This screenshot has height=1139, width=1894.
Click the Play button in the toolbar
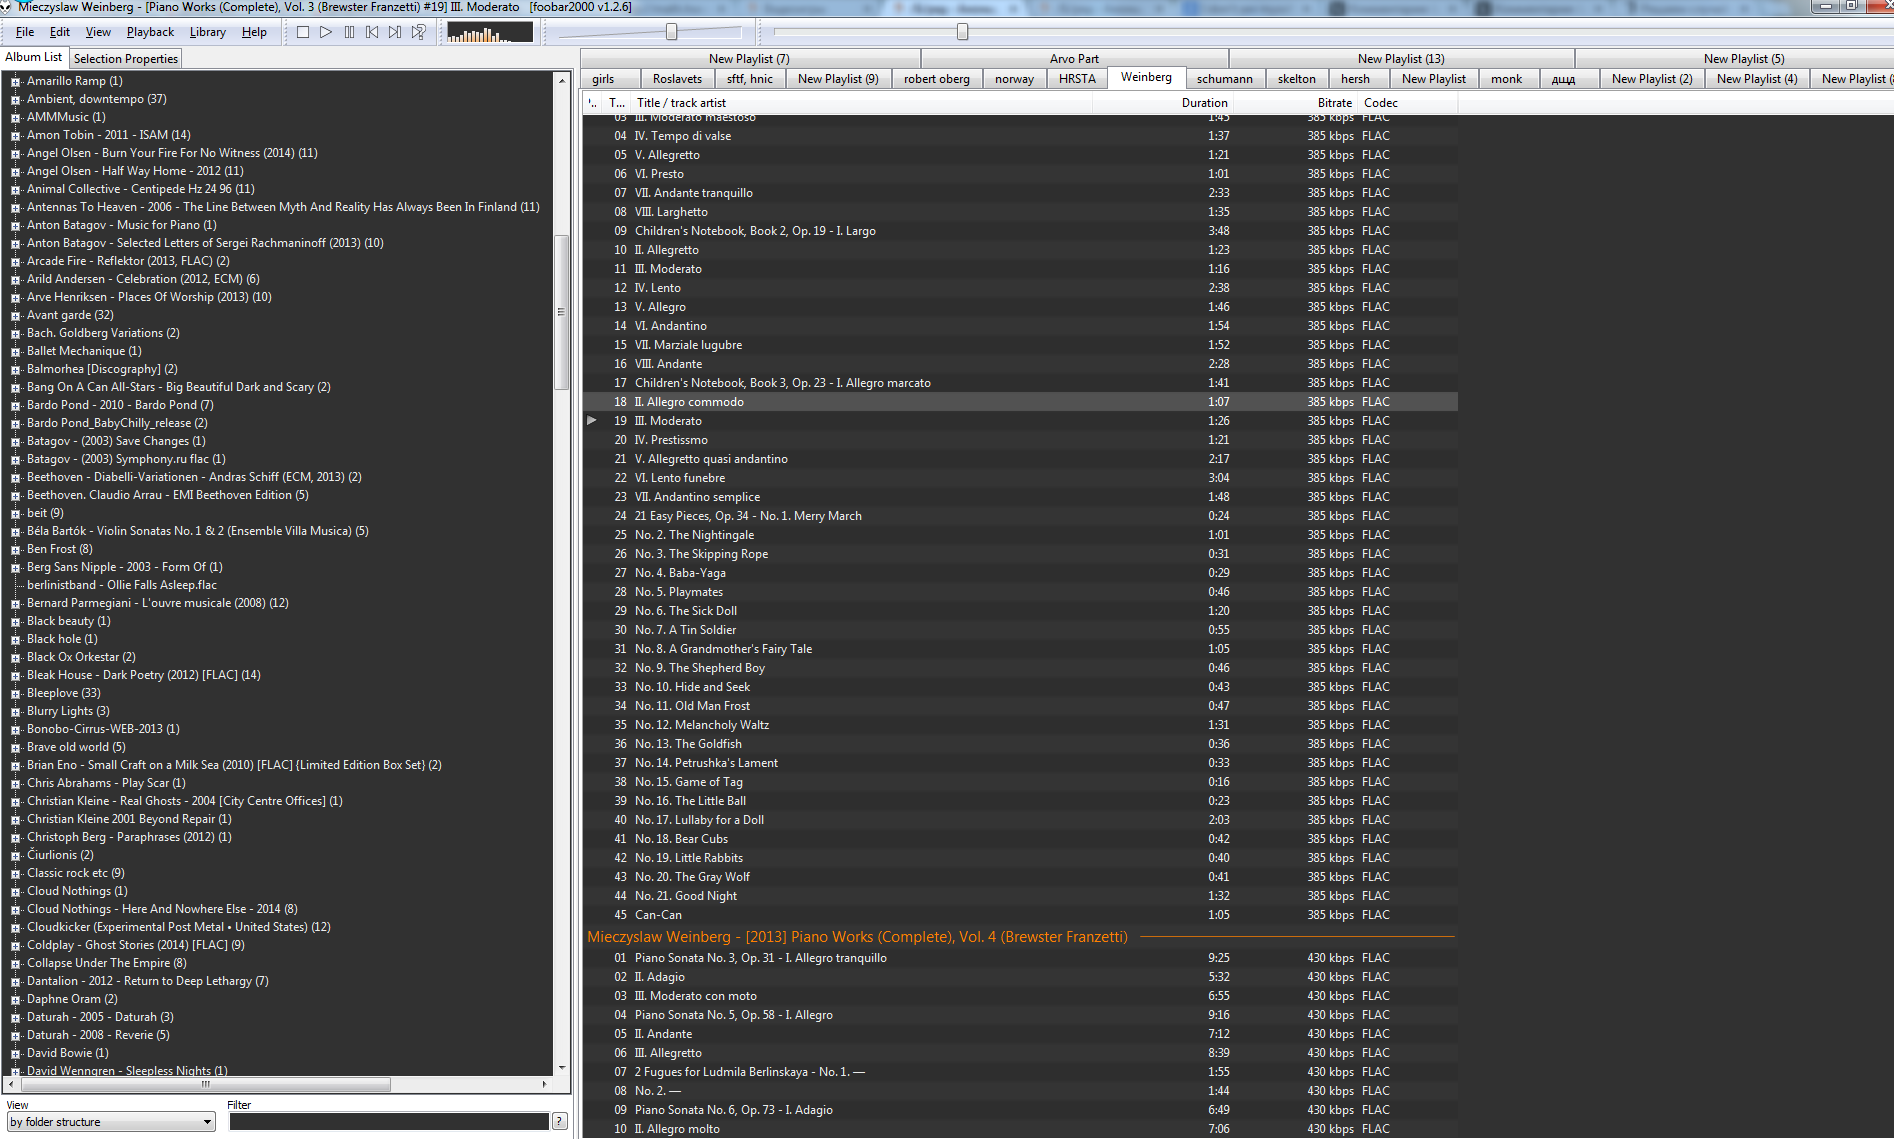(x=326, y=32)
